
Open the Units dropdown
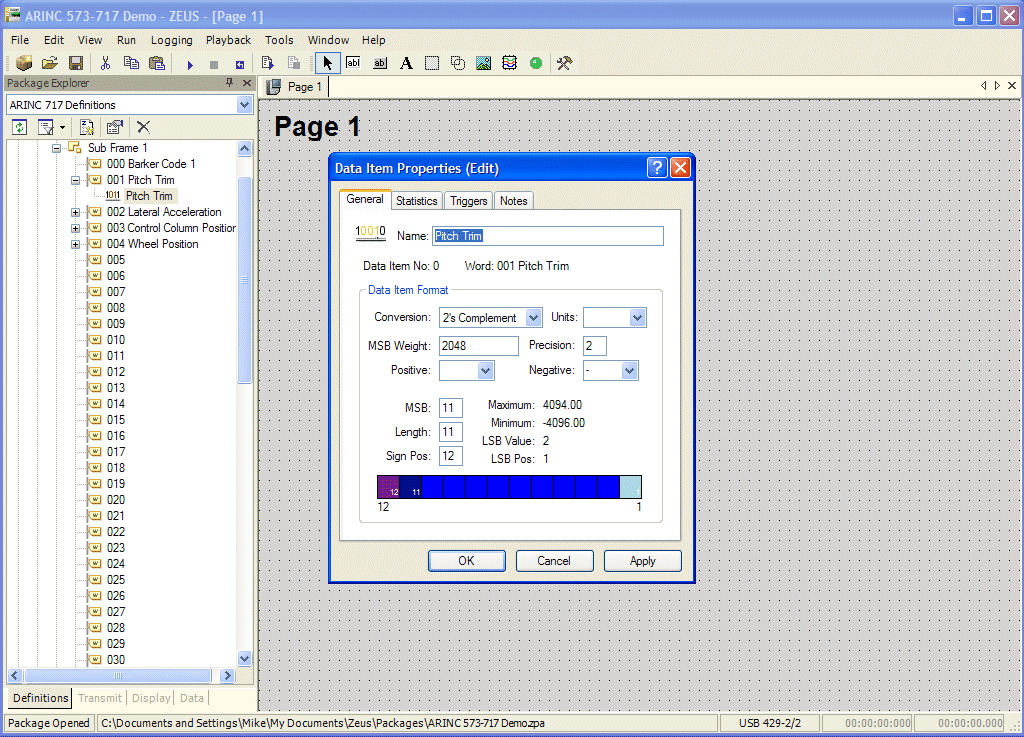pos(637,318)
